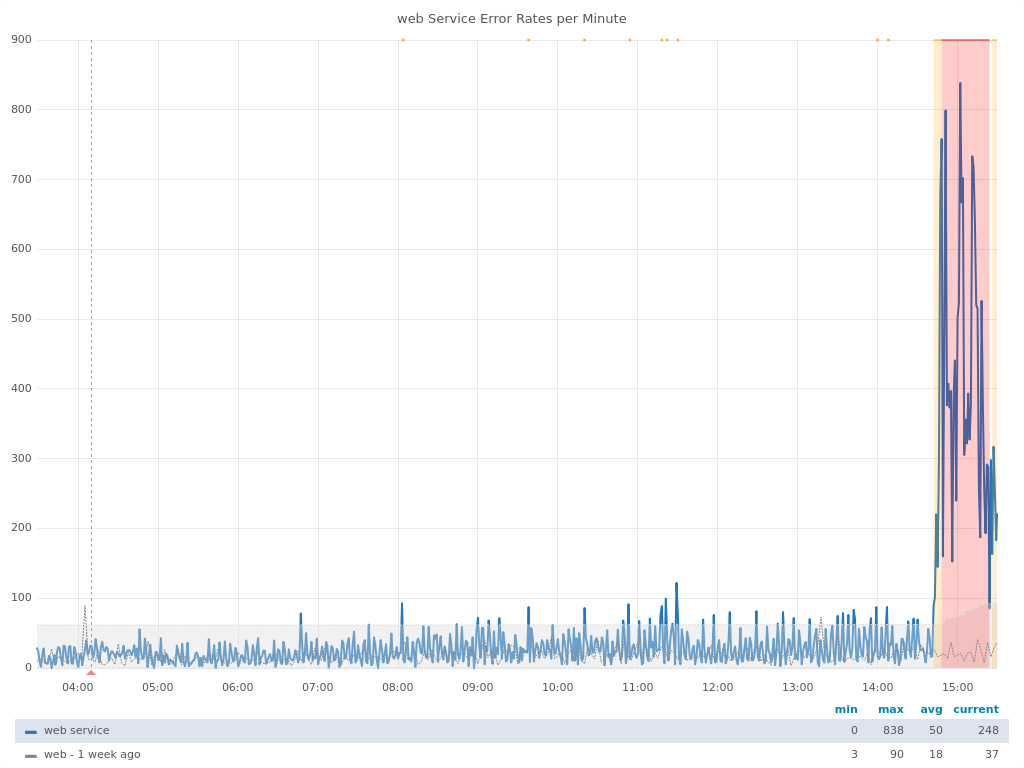The image size is (1024, 768).
Task: Click the red annotation triangle near 04:00
Action: point(91,672)
